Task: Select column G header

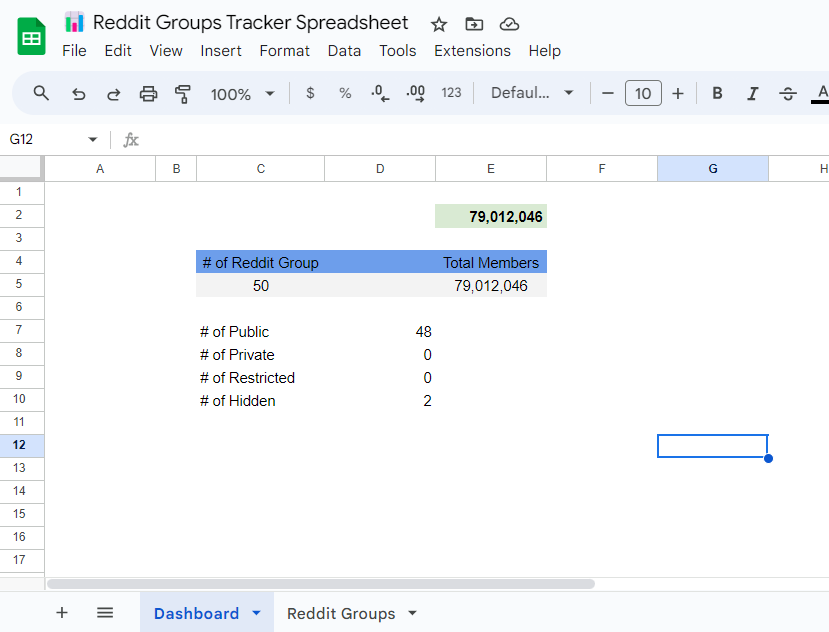Action: (713, 169)
